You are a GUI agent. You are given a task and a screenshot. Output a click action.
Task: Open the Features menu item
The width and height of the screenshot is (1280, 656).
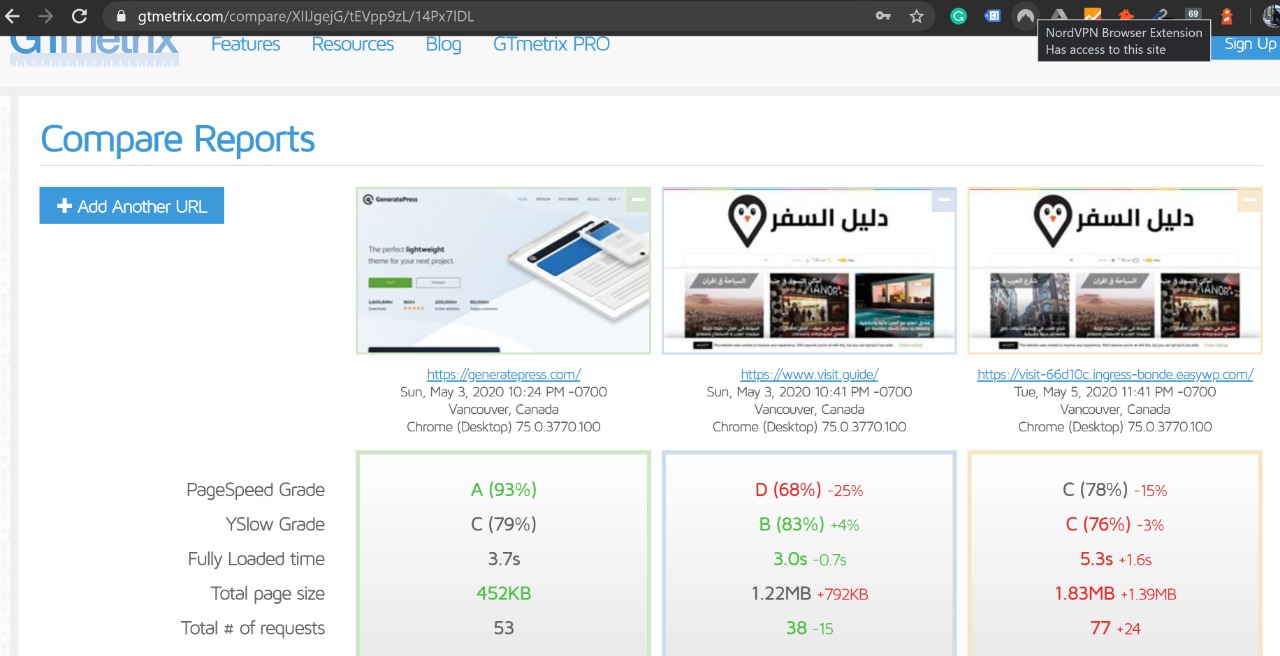click(245, 44)
